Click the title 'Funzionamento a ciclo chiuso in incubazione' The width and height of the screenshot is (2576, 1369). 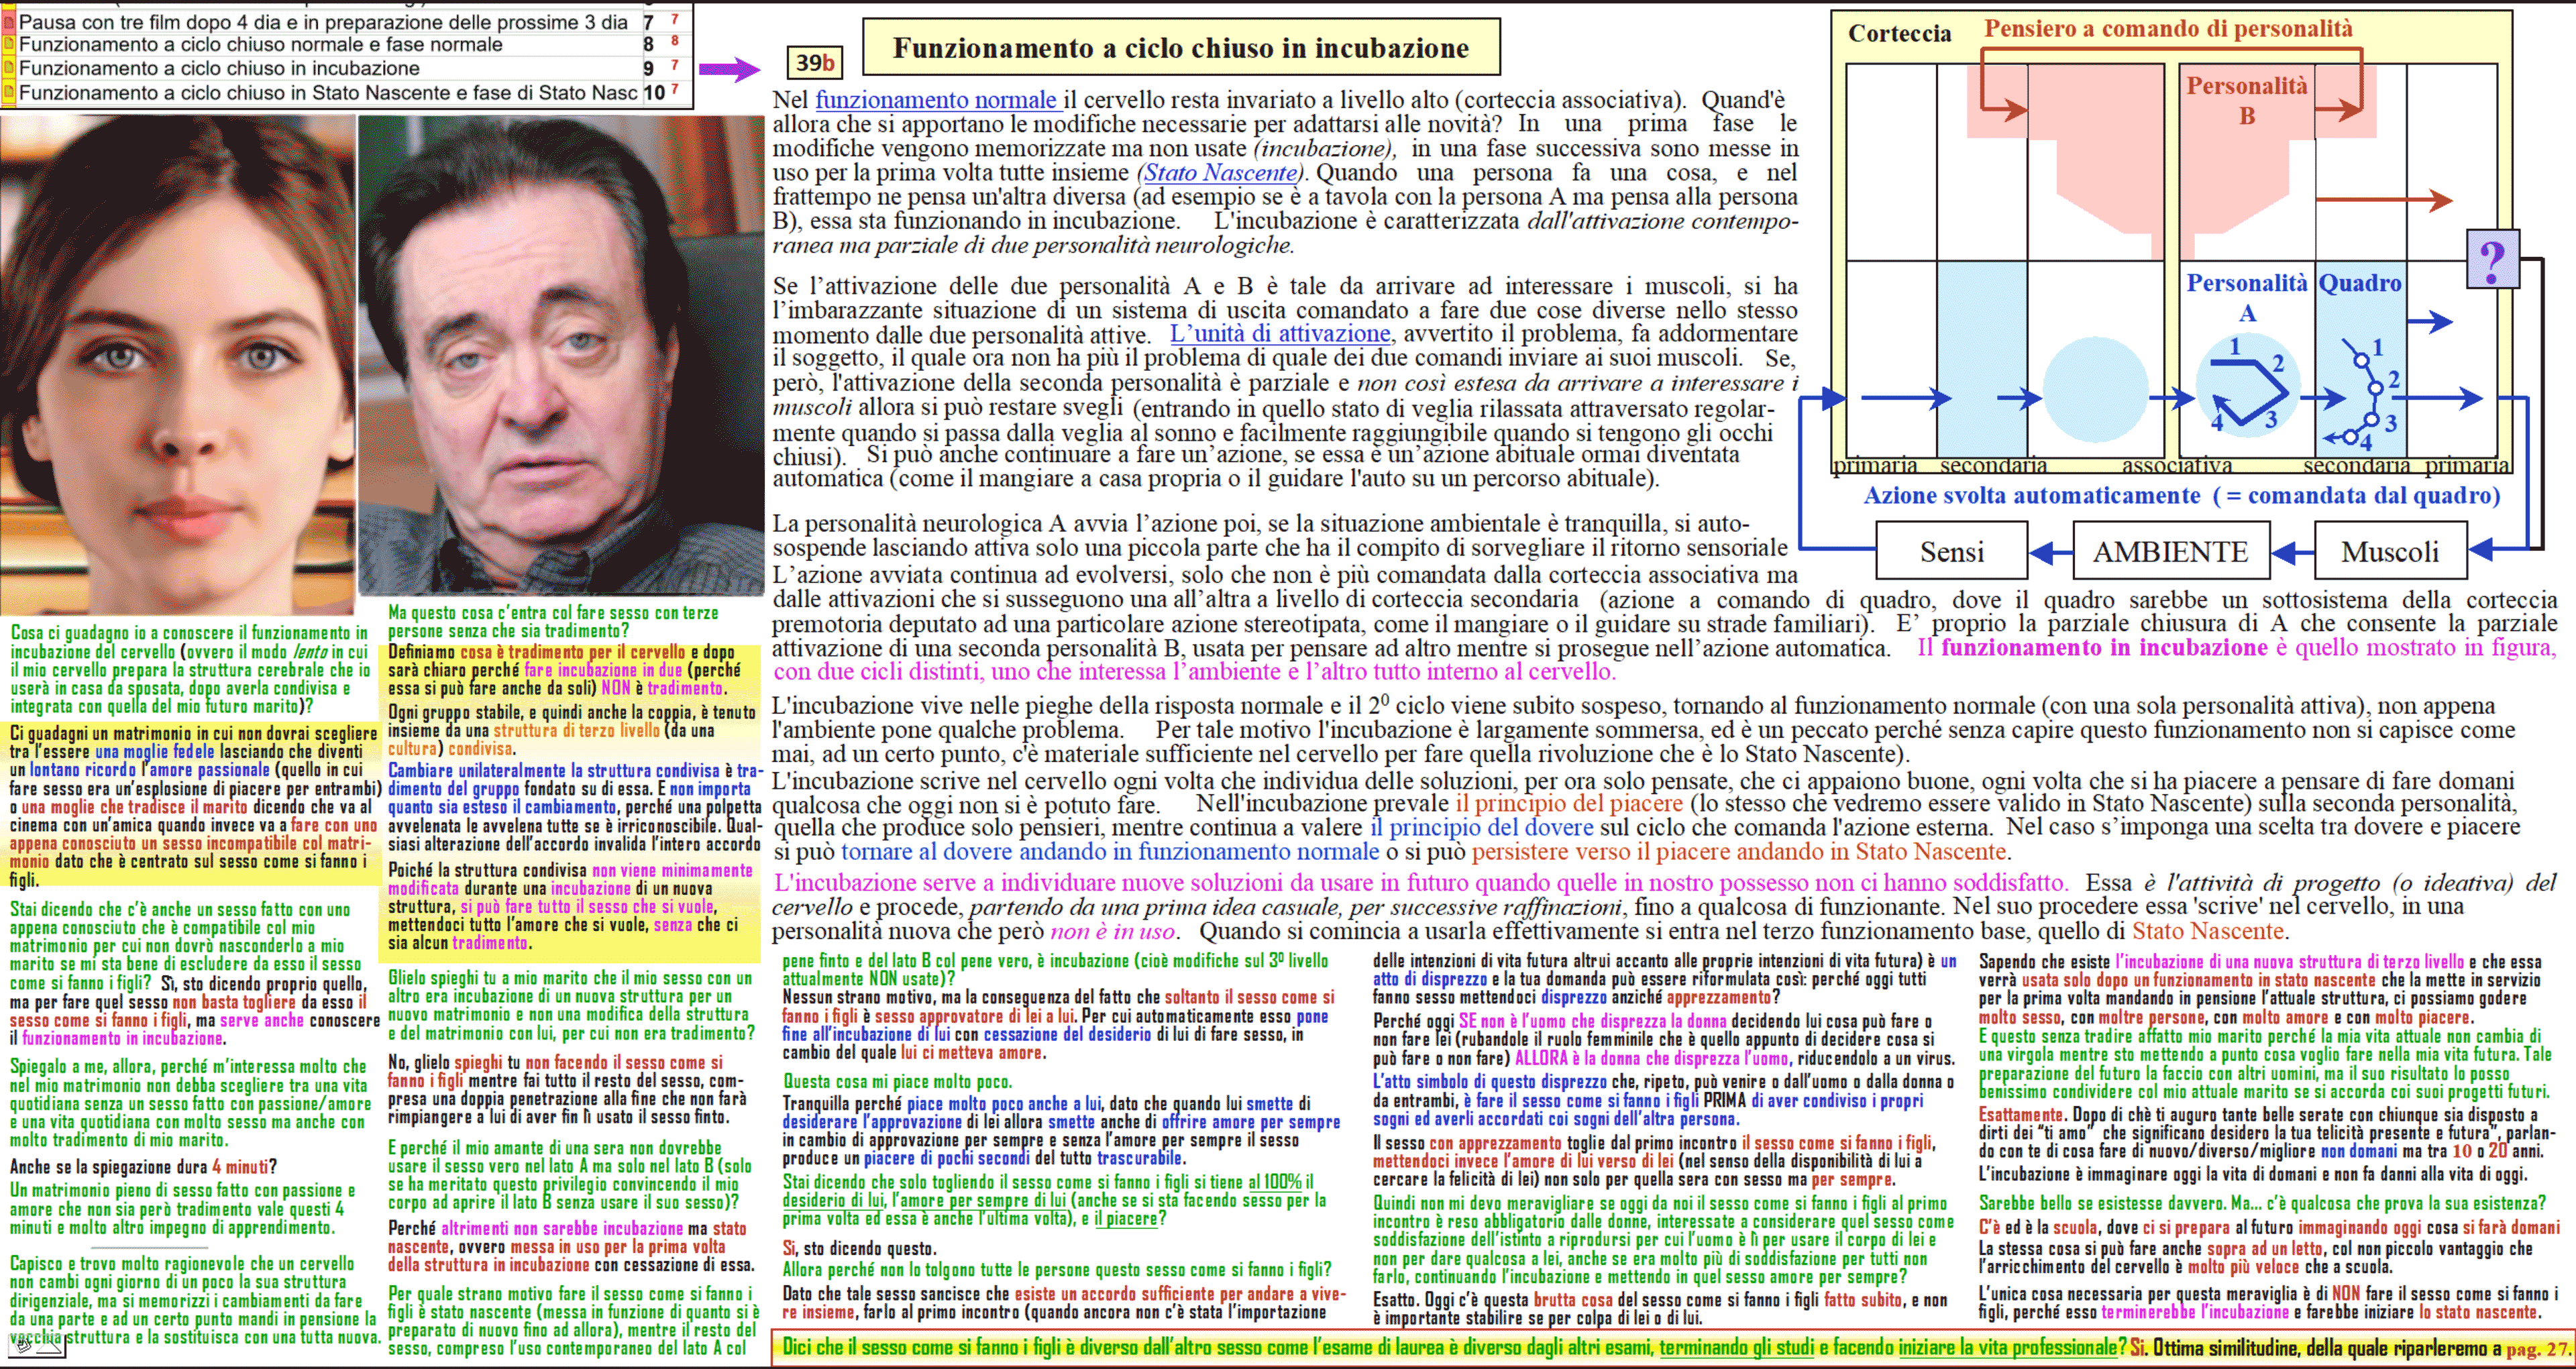pyautogui.click(x=1180, y=48)
